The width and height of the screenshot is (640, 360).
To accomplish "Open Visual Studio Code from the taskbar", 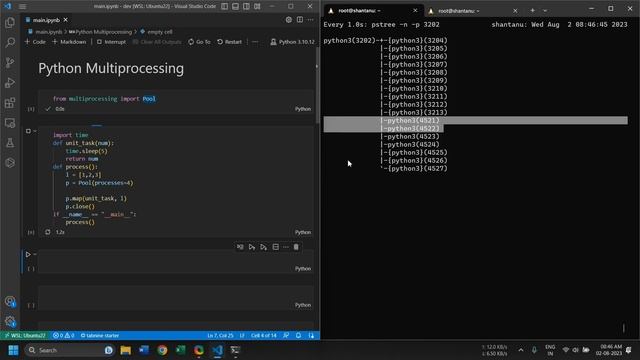I will [218, 350].
